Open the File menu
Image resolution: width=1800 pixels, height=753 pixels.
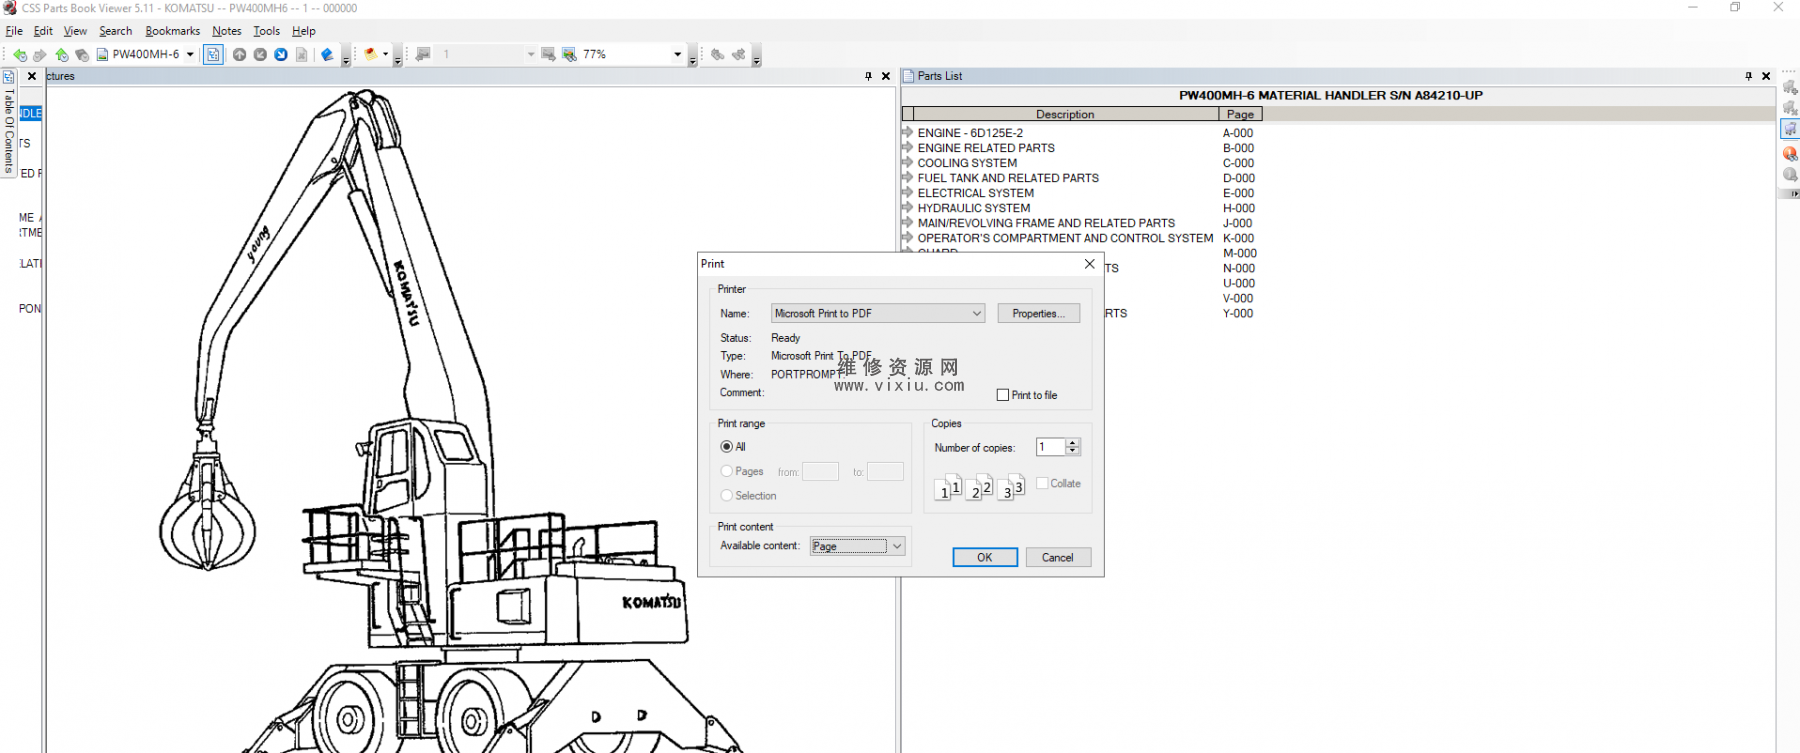pyautogui.click(x=14, y=31)
